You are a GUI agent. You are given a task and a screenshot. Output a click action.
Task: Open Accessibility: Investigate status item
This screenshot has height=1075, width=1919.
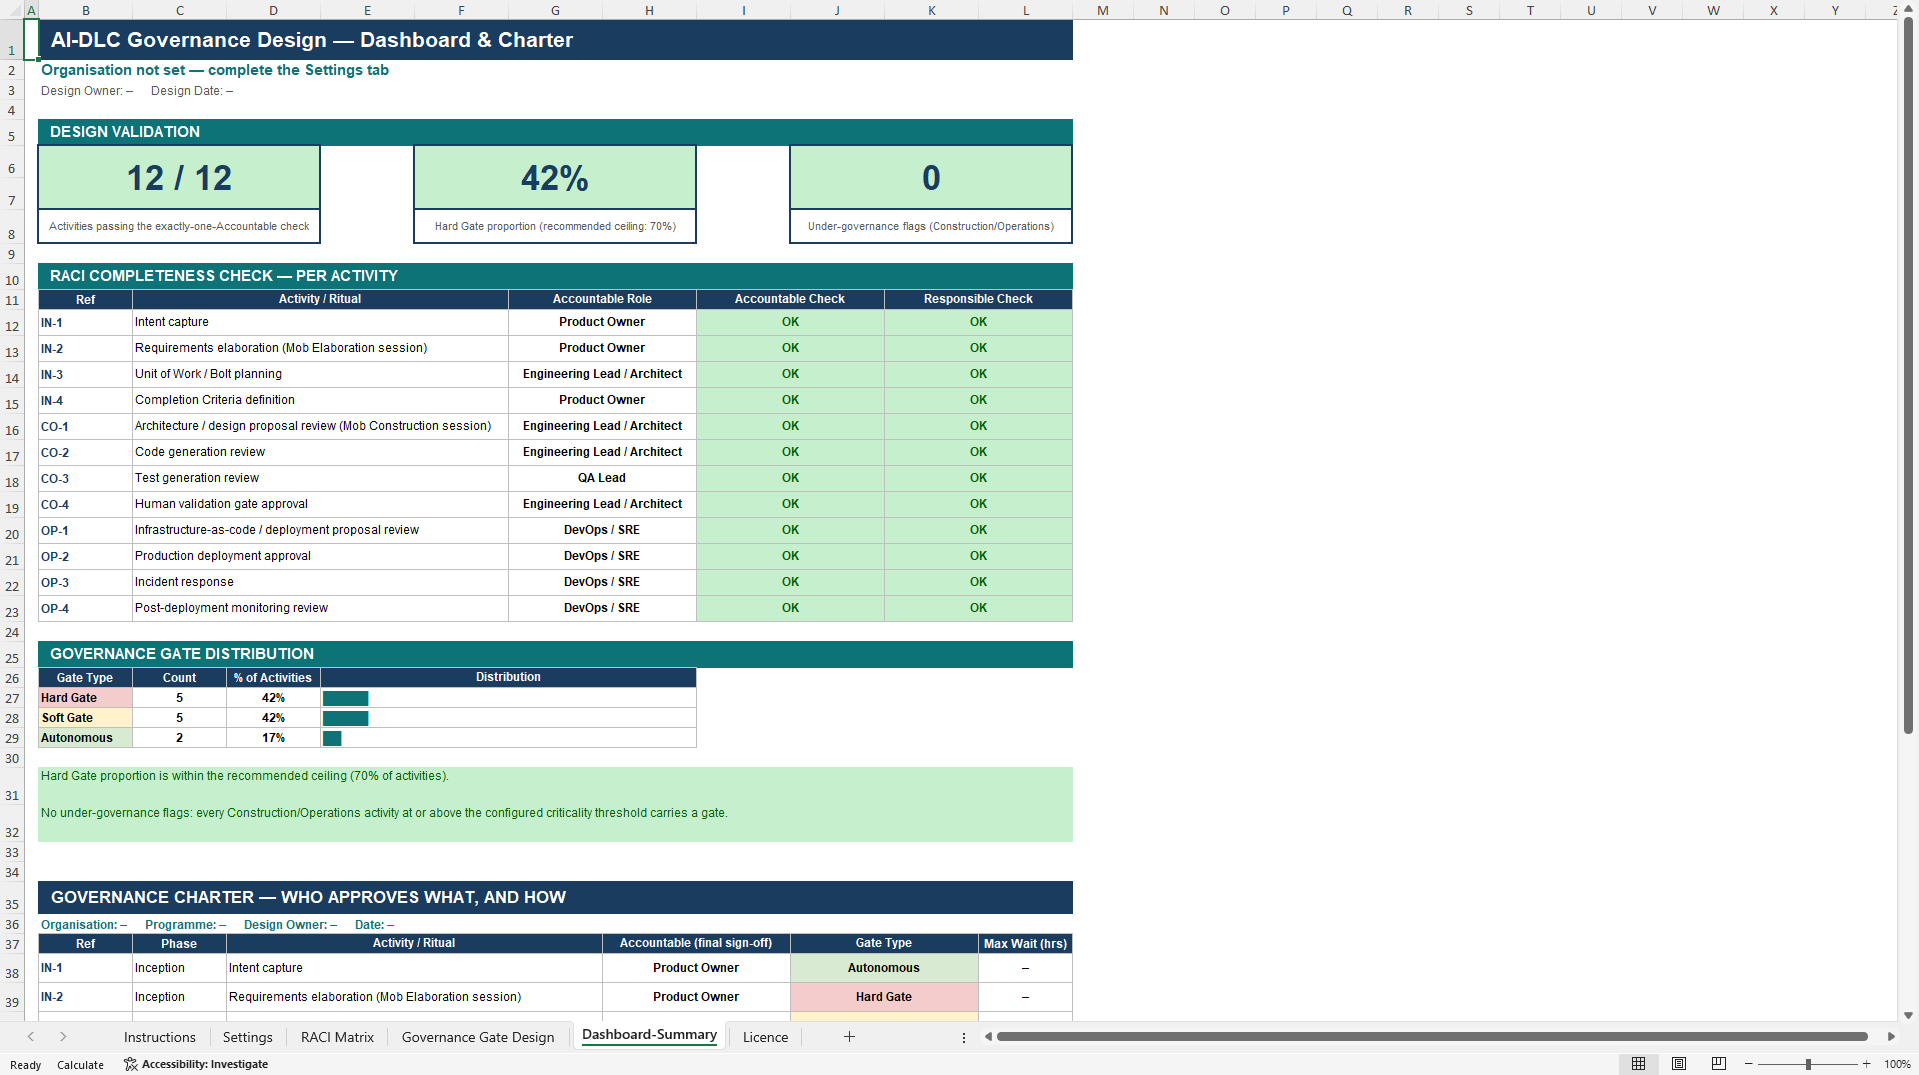coord(196,1064)
